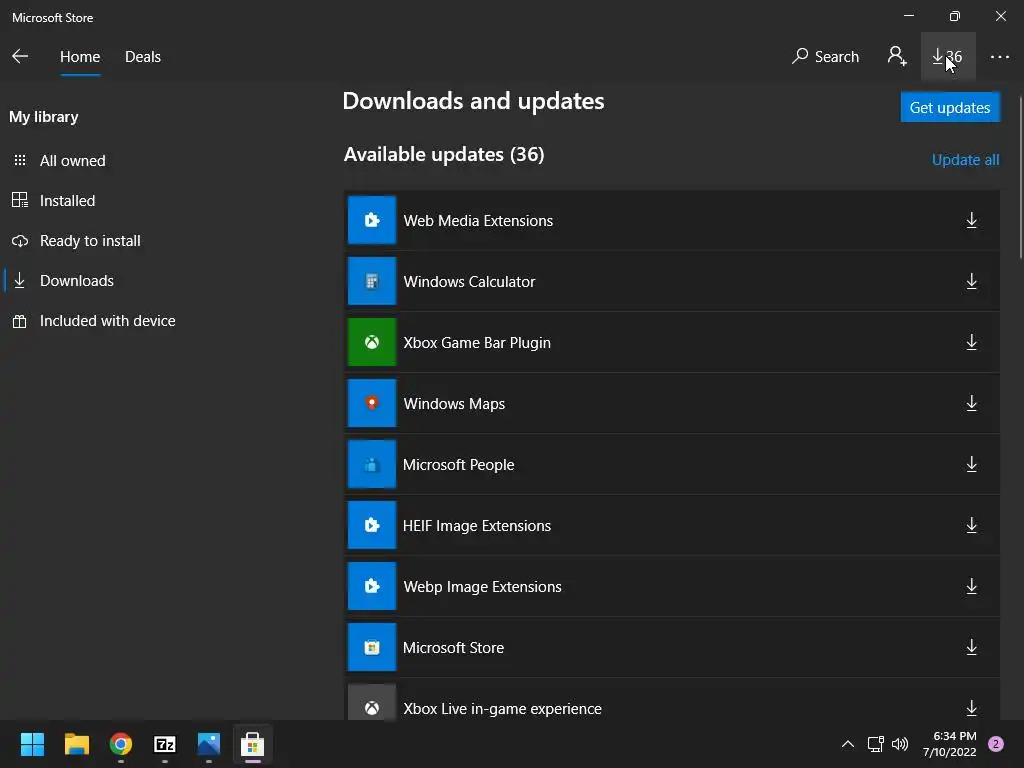Open the Xbox Game Bar Plugin entry
Screen dimensions: 1024x768
[672, 342]
